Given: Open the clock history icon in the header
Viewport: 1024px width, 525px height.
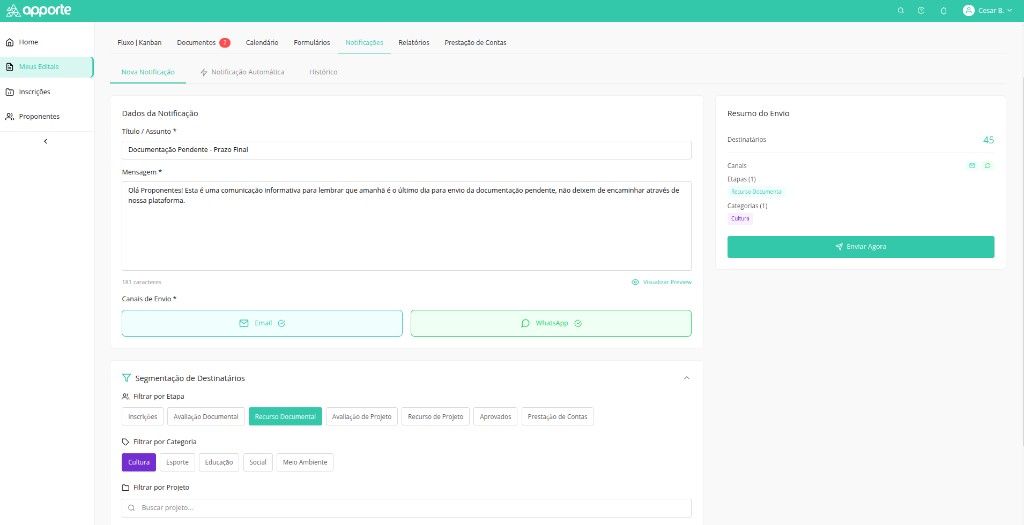Looking at the screenshot, I should [x=921, y=10].
